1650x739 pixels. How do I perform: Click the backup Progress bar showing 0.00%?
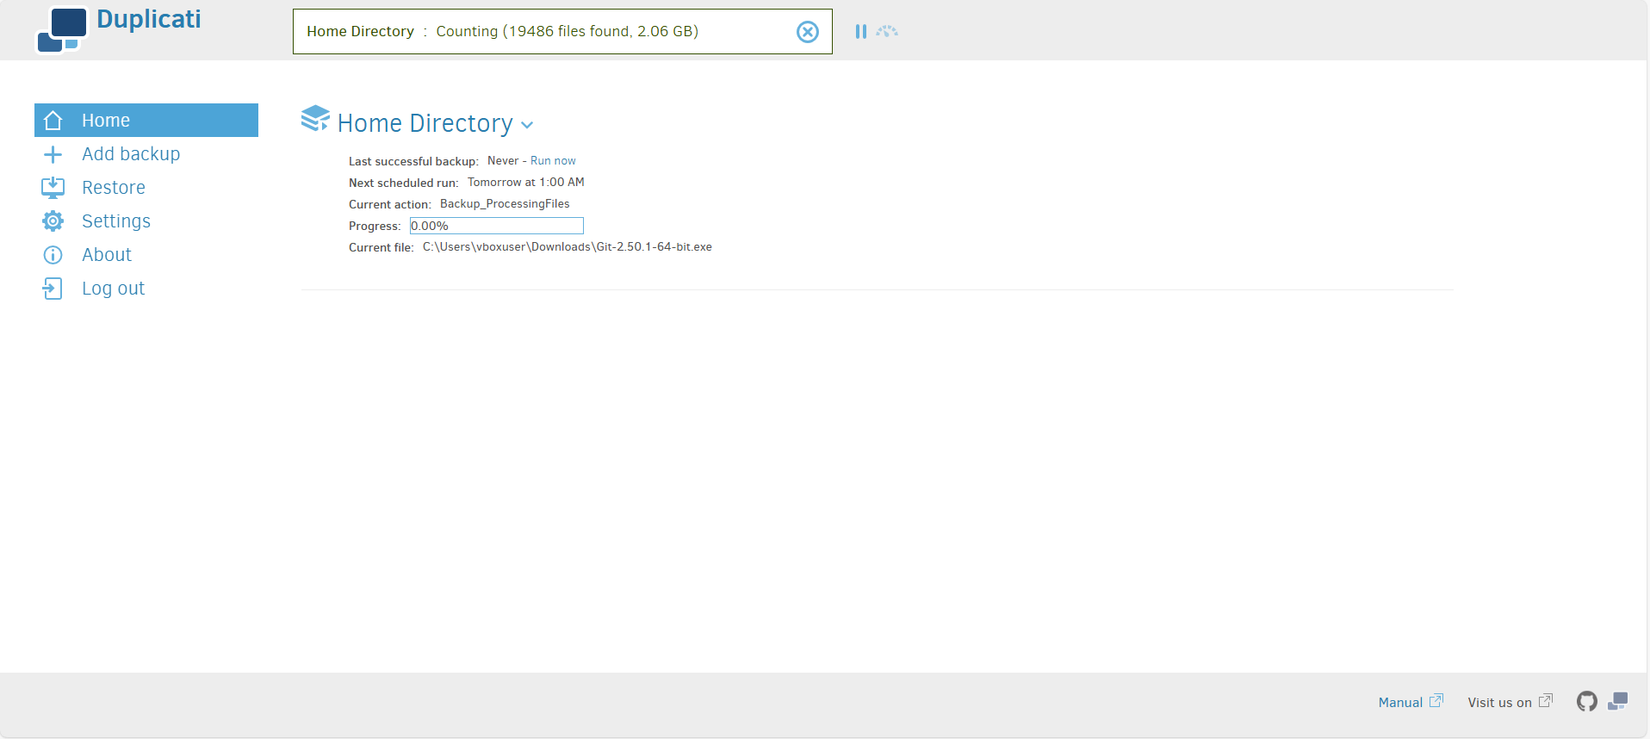coord(497,226)
